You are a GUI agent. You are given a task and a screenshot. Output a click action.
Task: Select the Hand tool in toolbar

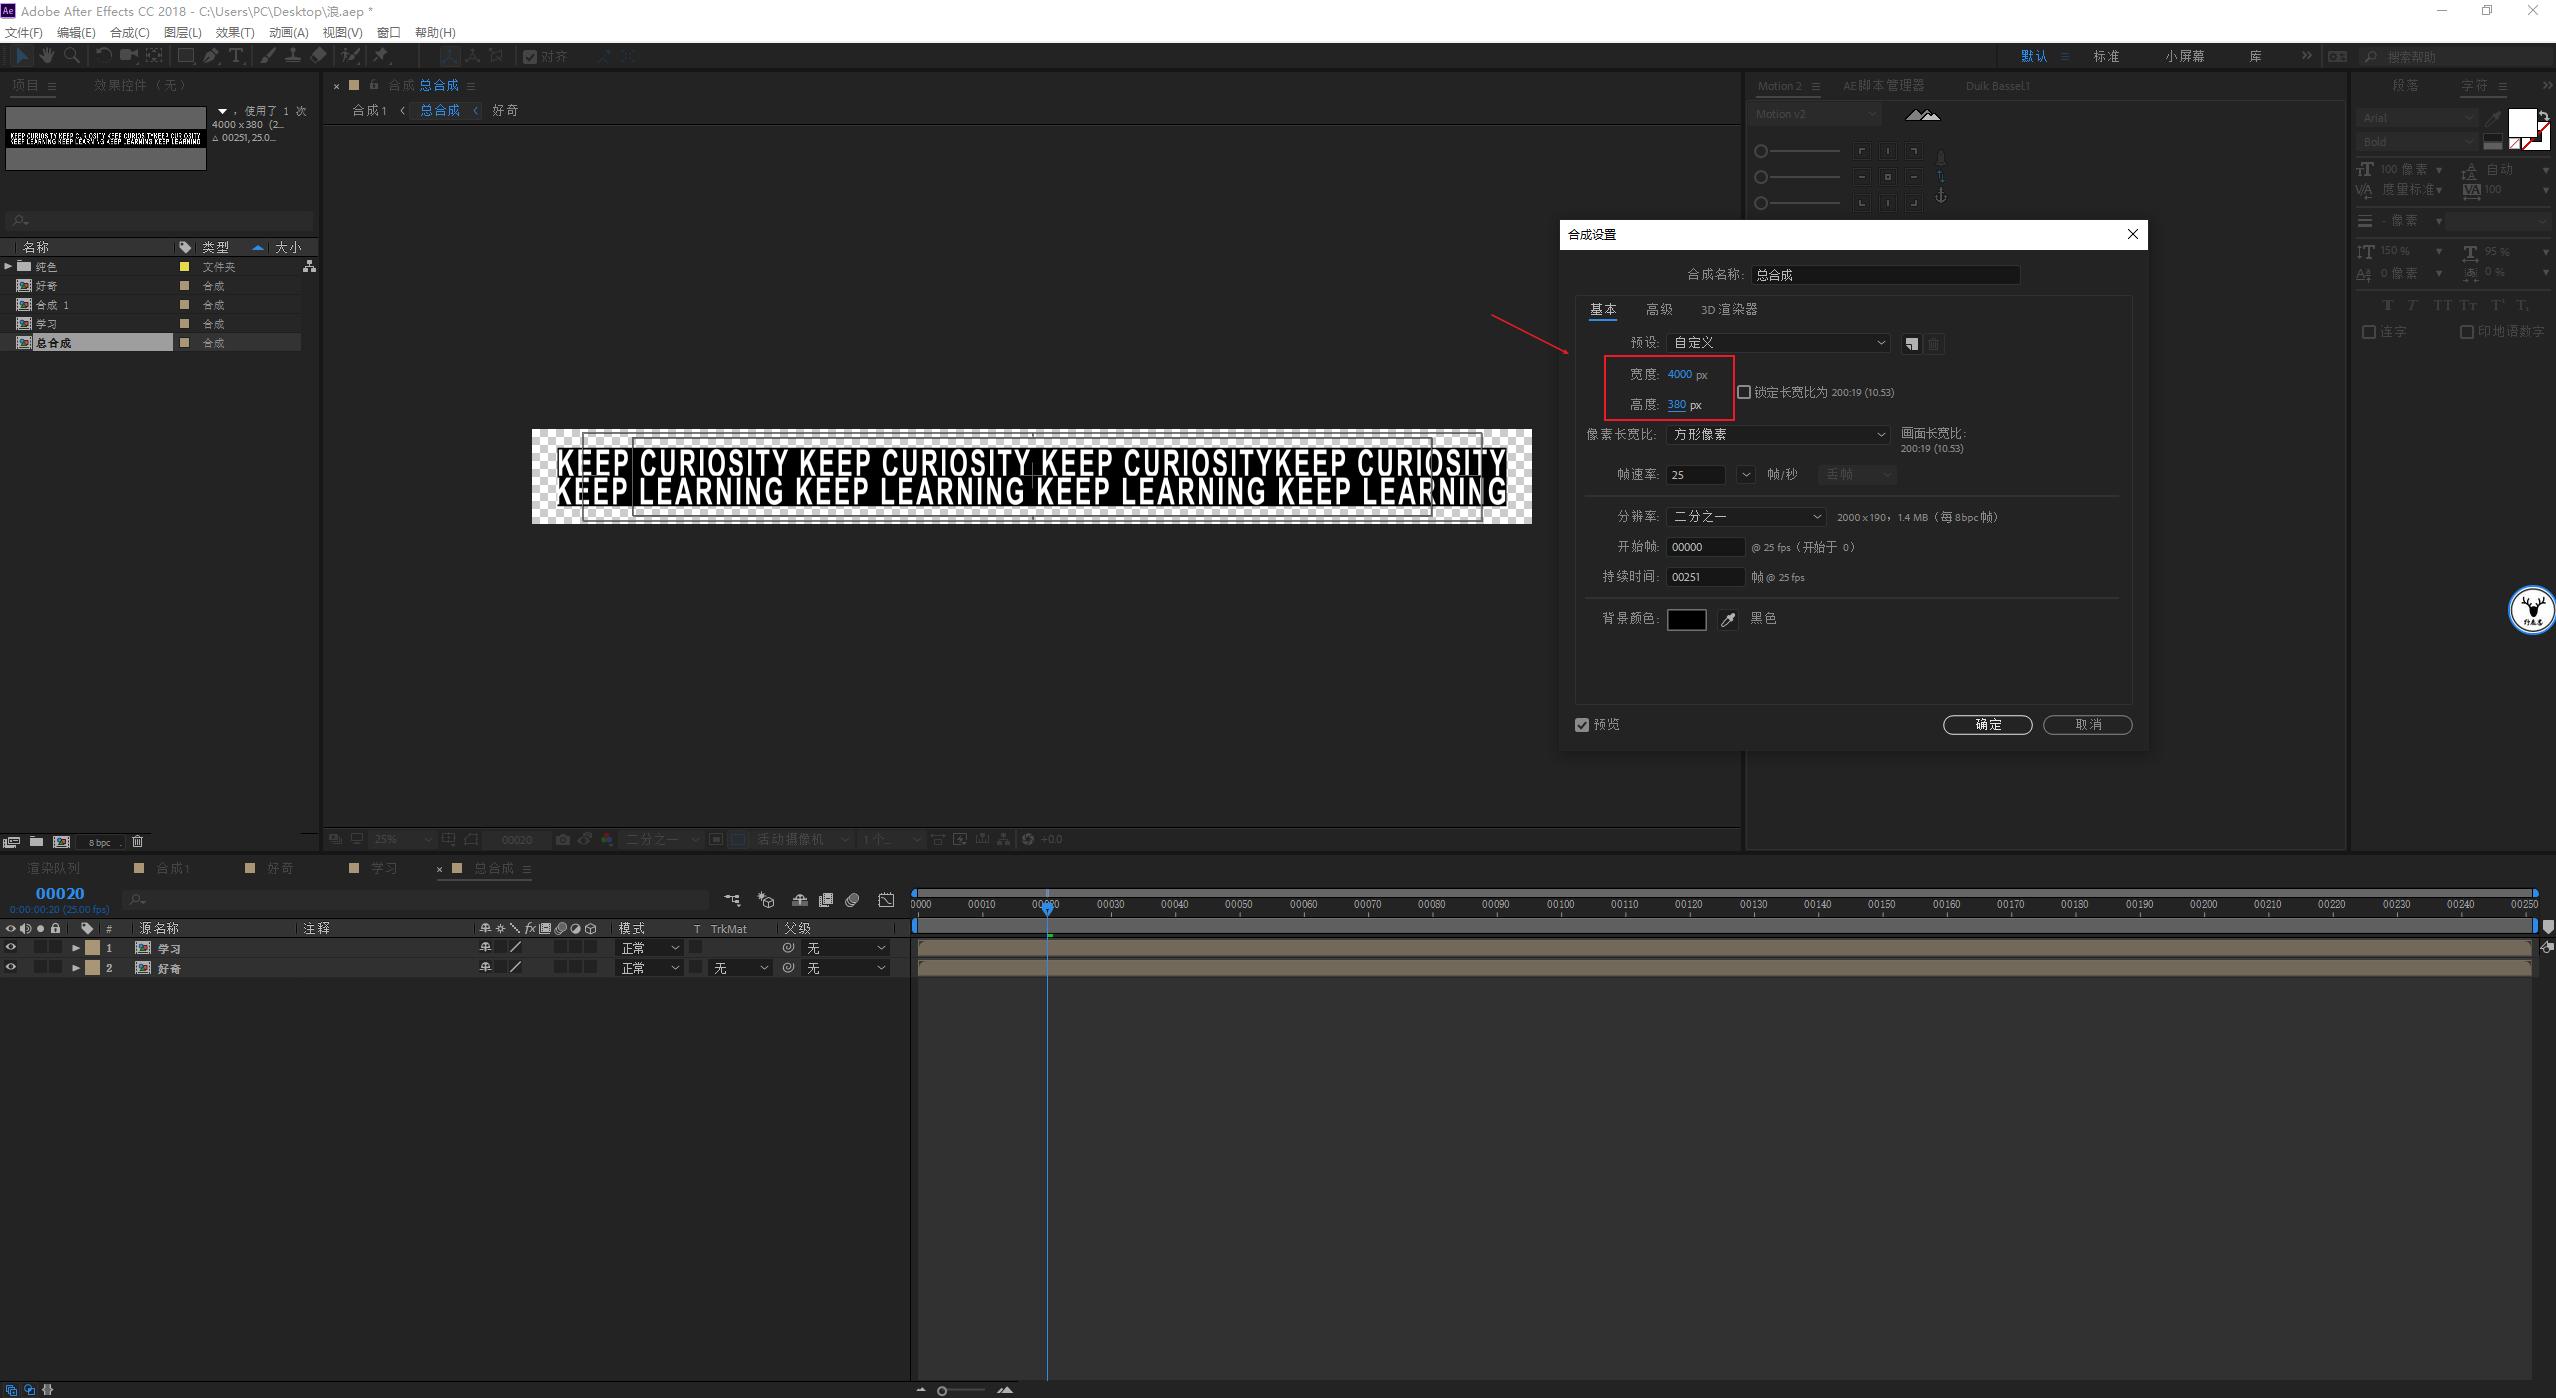(x=47, y=56)
